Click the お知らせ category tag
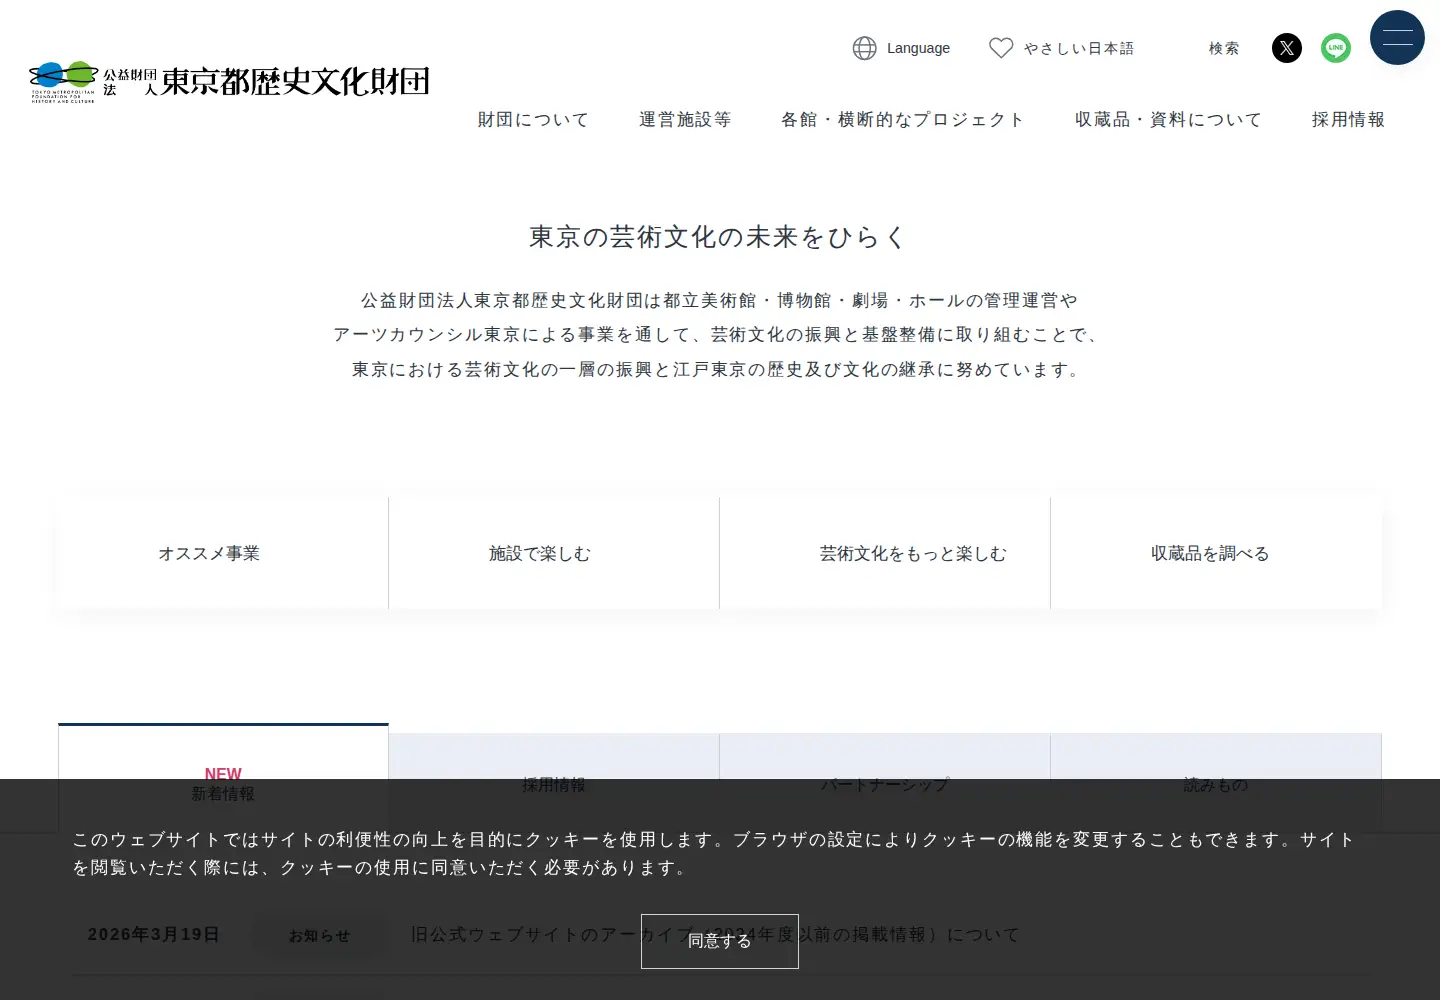The height and width of the screenshot is (1000, 1440). (x=320, y=936)
